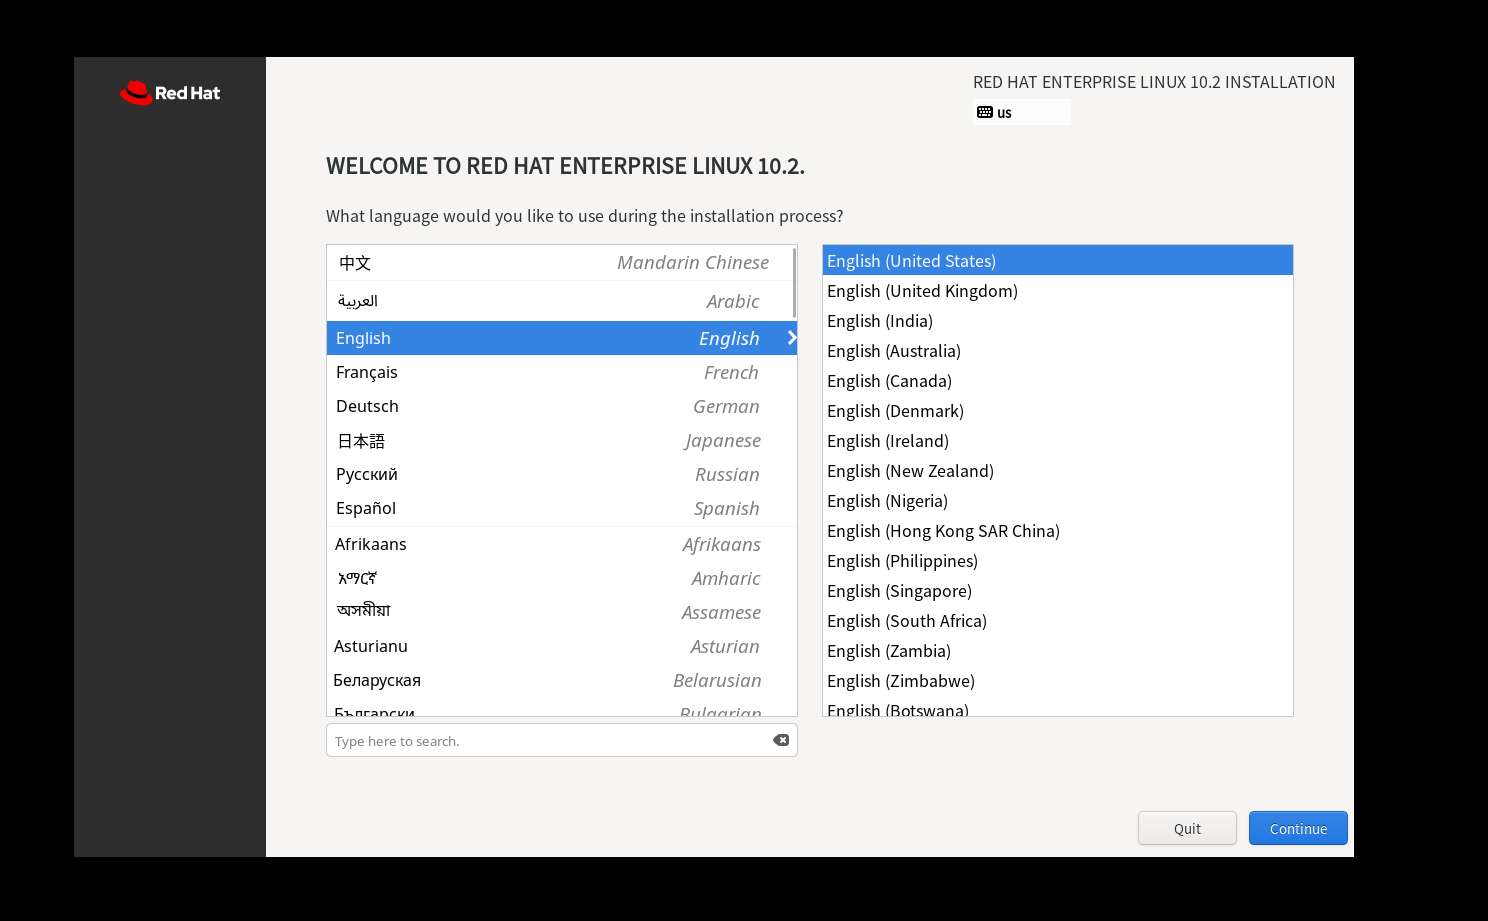Select Japanese language row

coord(562,440)
